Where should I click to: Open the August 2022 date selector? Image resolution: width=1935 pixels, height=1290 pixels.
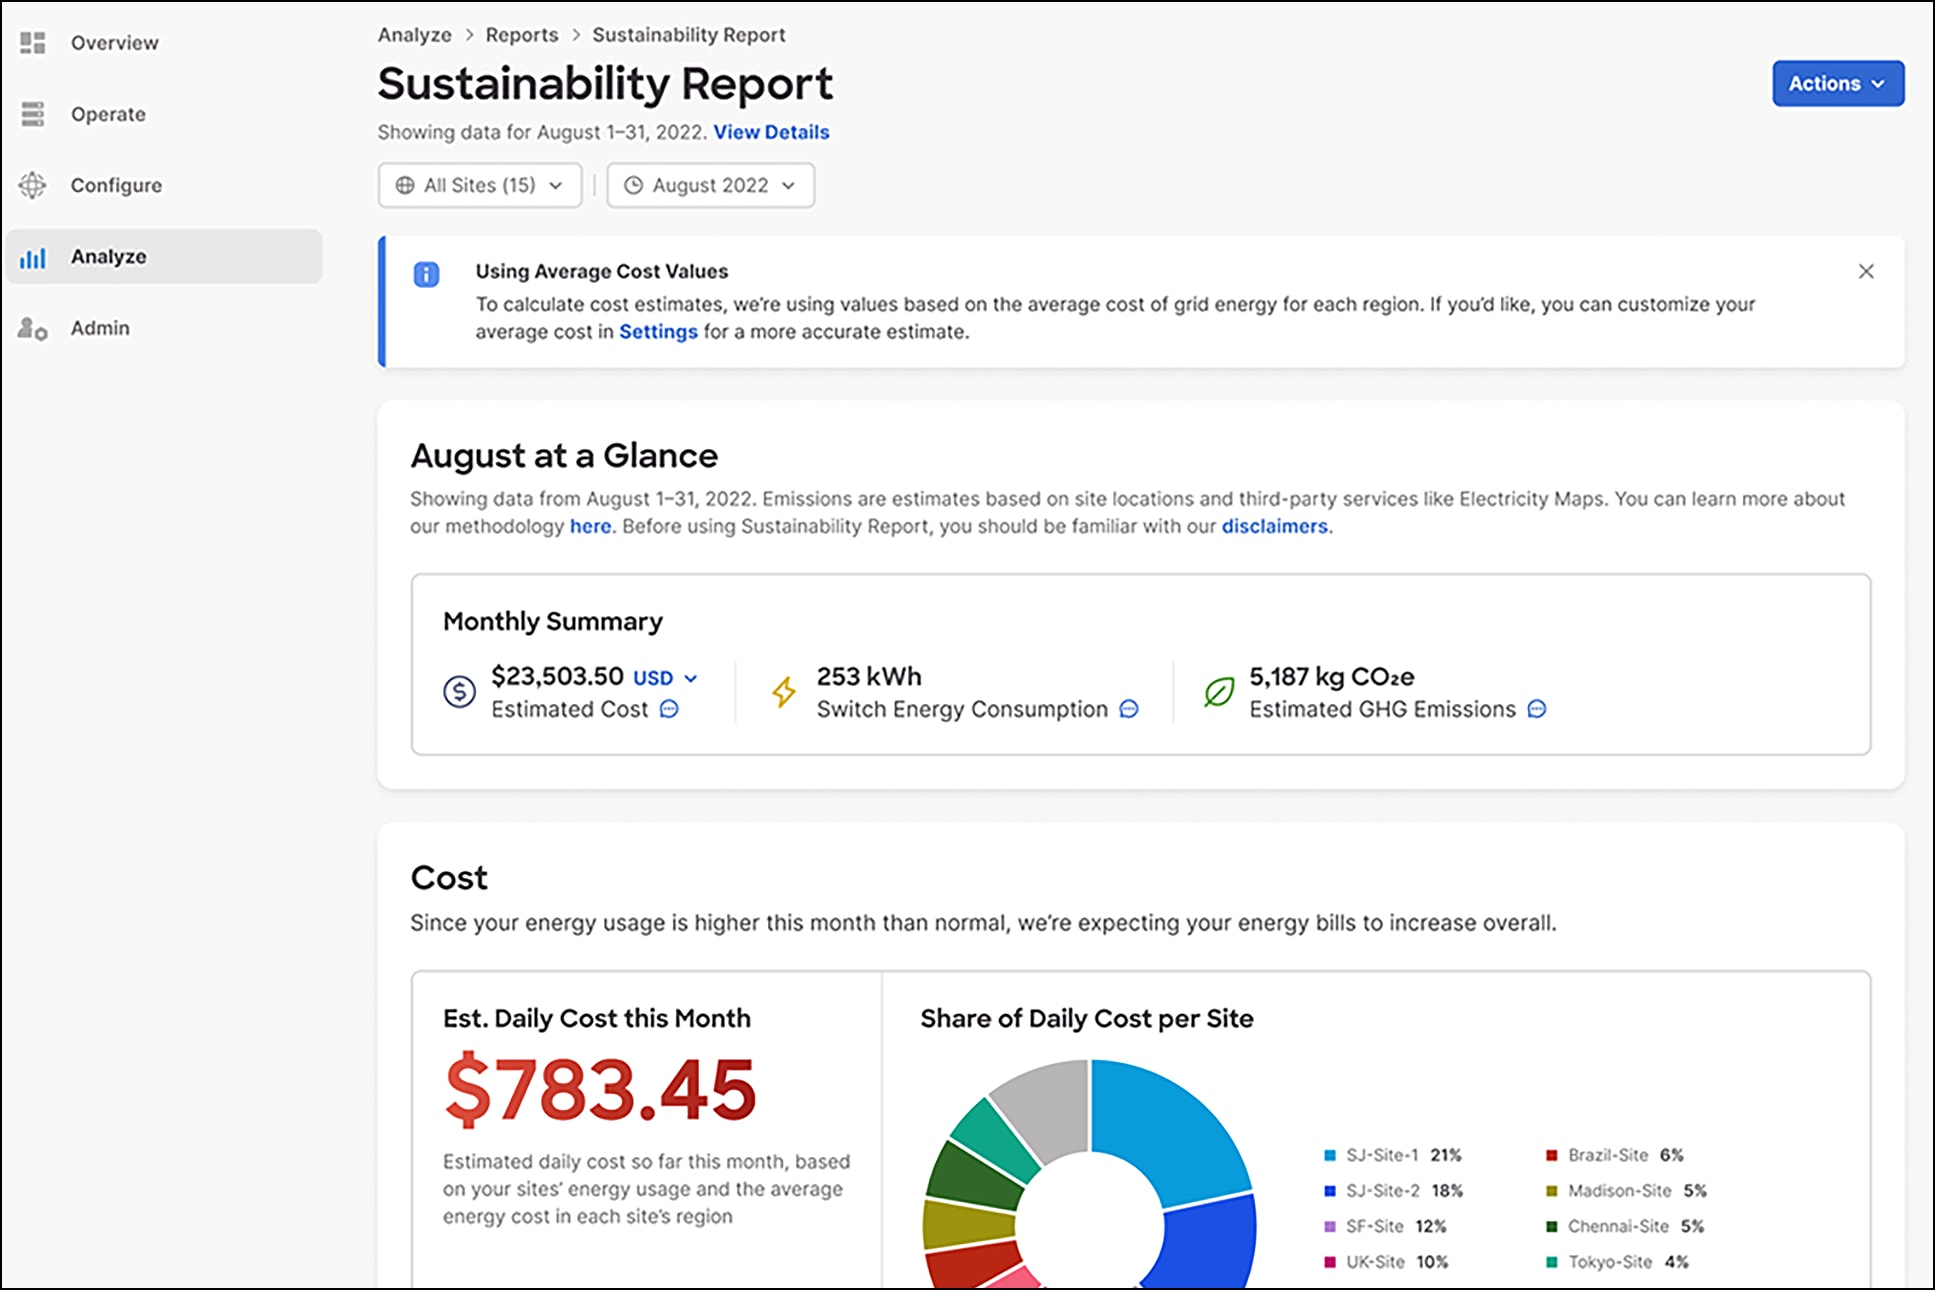click(x=710, y=185)
